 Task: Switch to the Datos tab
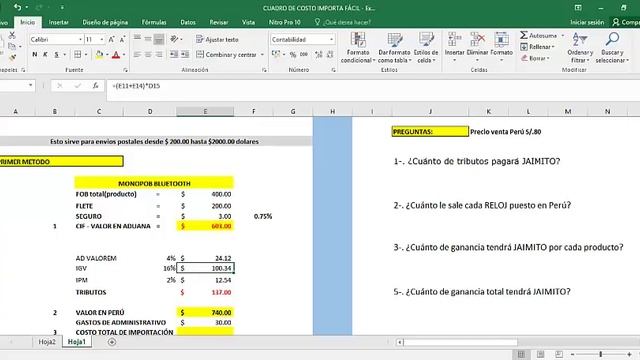click(188, 22)
